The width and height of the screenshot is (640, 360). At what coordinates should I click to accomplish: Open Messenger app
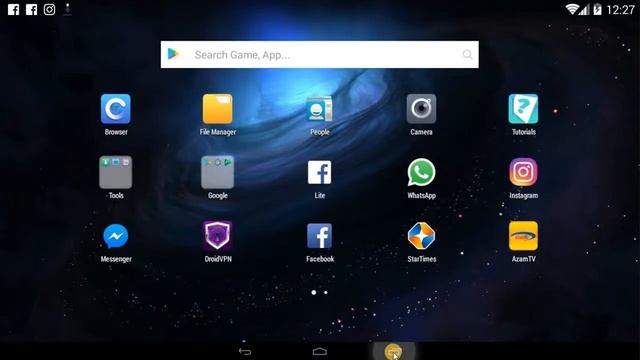(116, 236)
